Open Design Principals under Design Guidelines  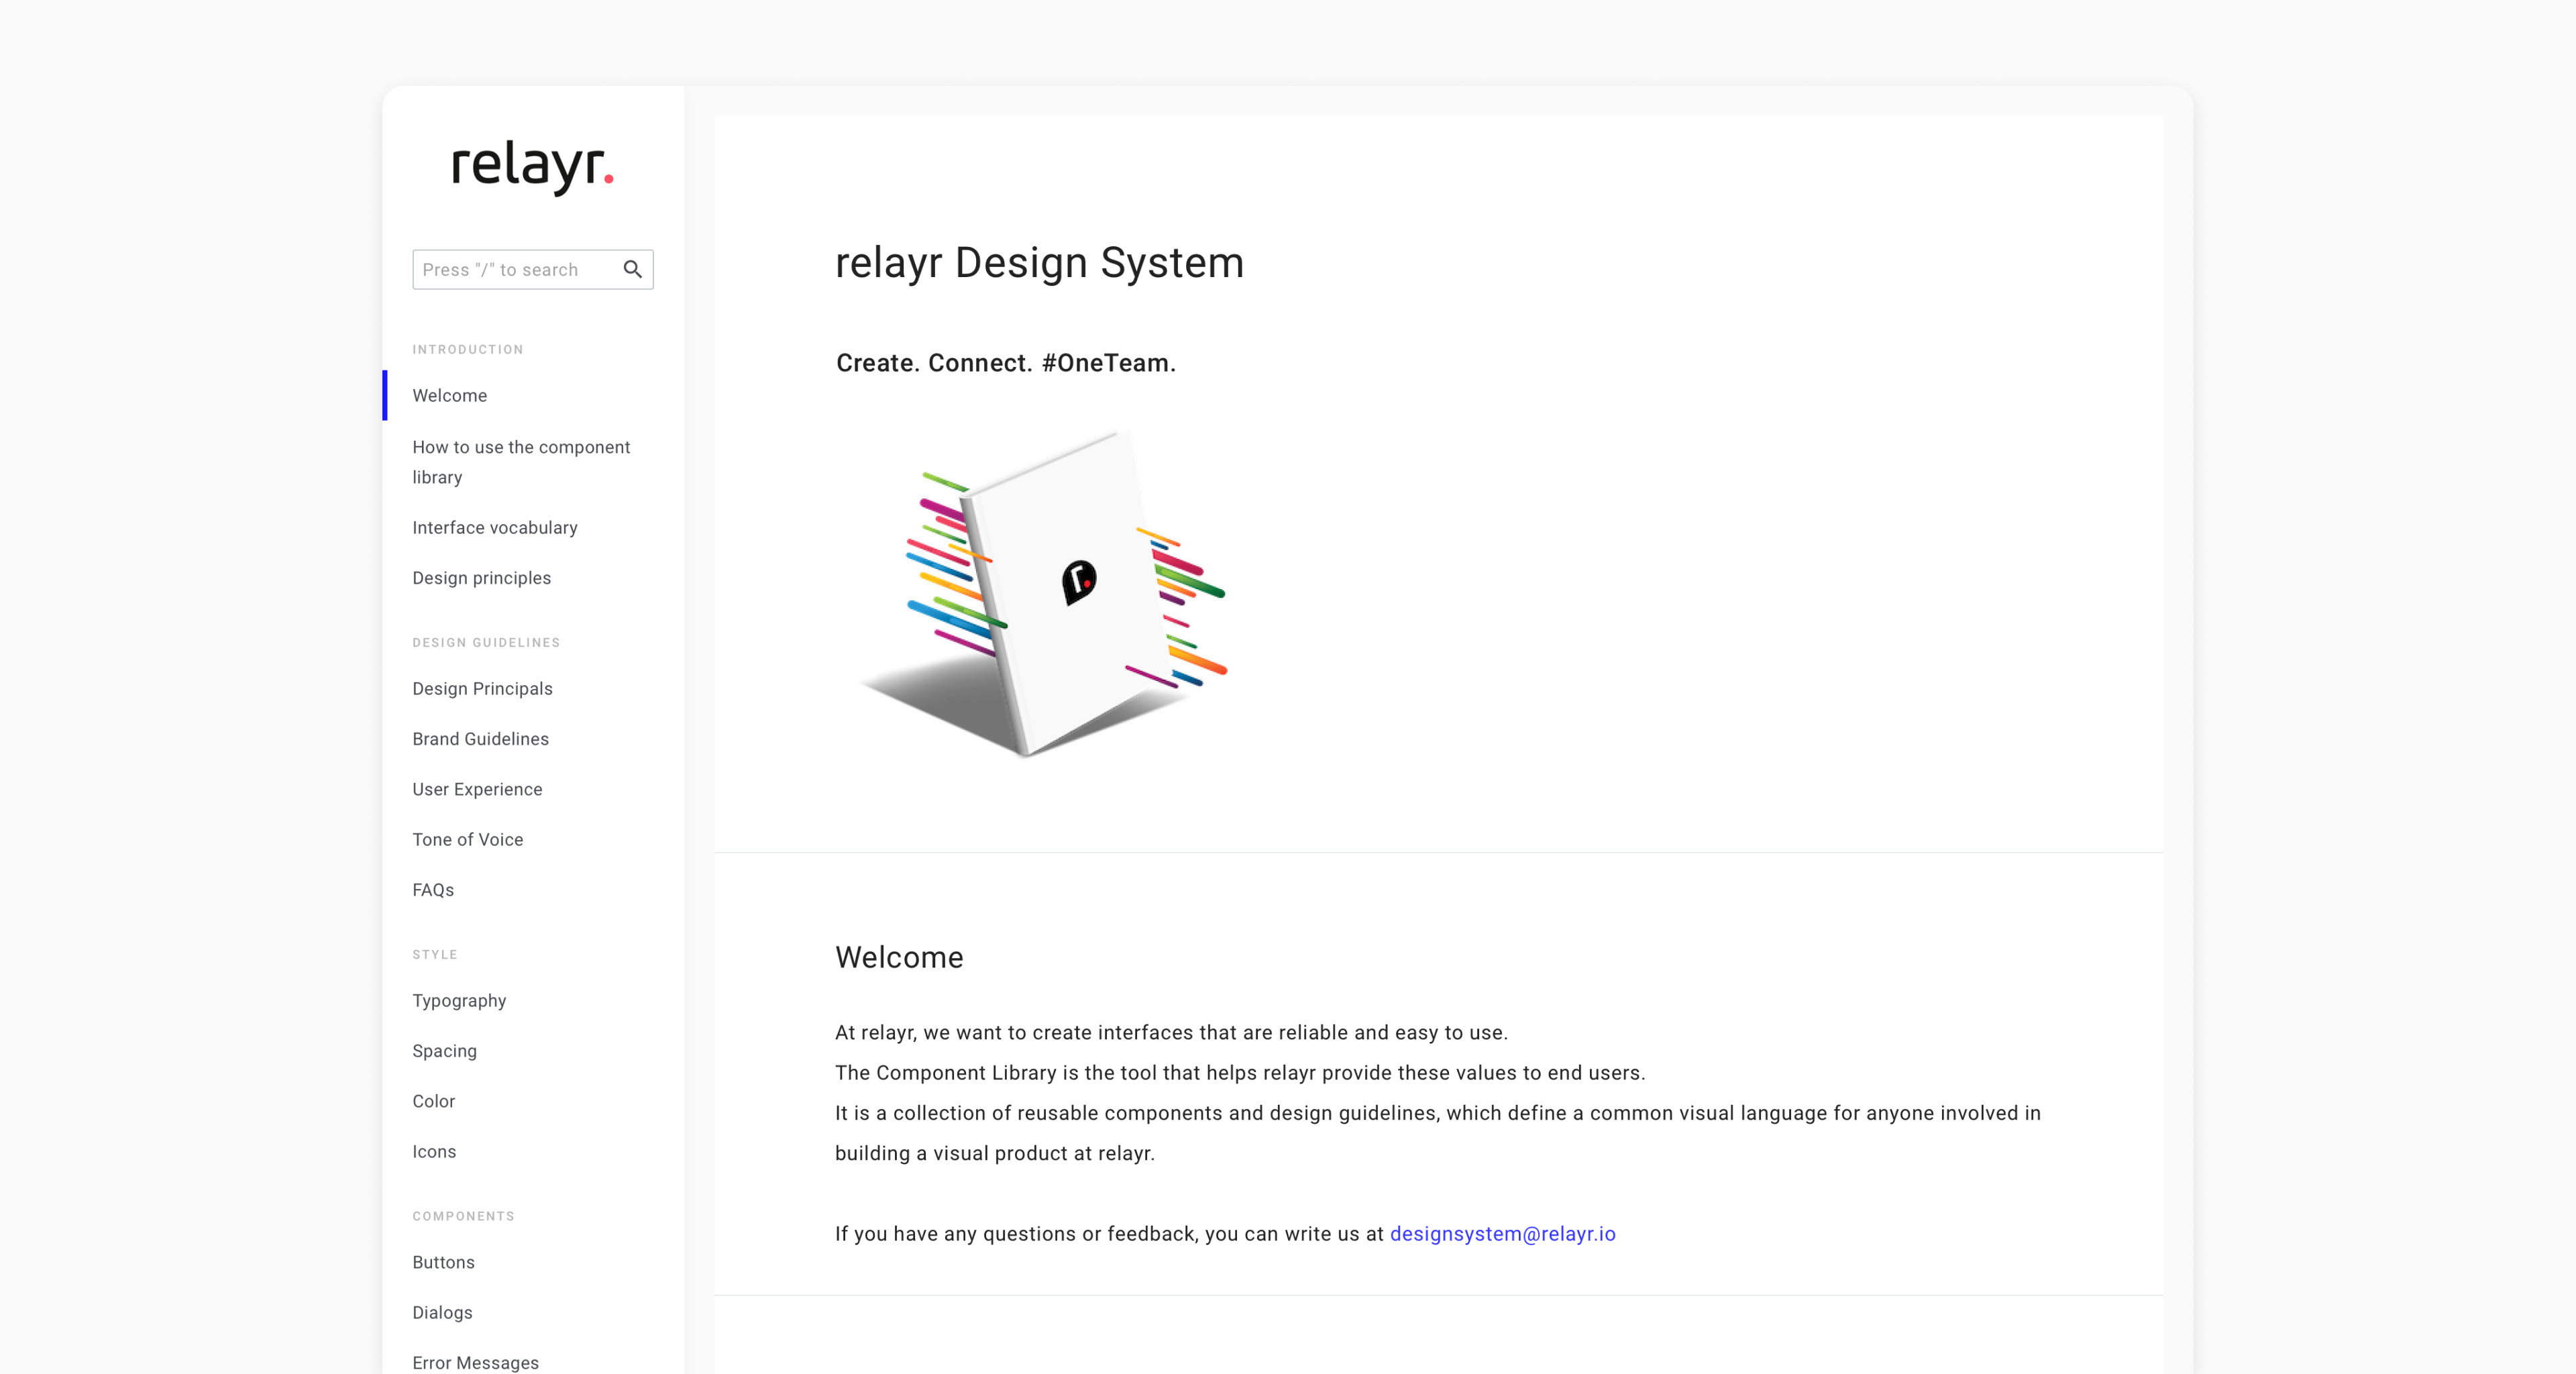tap(482, 689)
